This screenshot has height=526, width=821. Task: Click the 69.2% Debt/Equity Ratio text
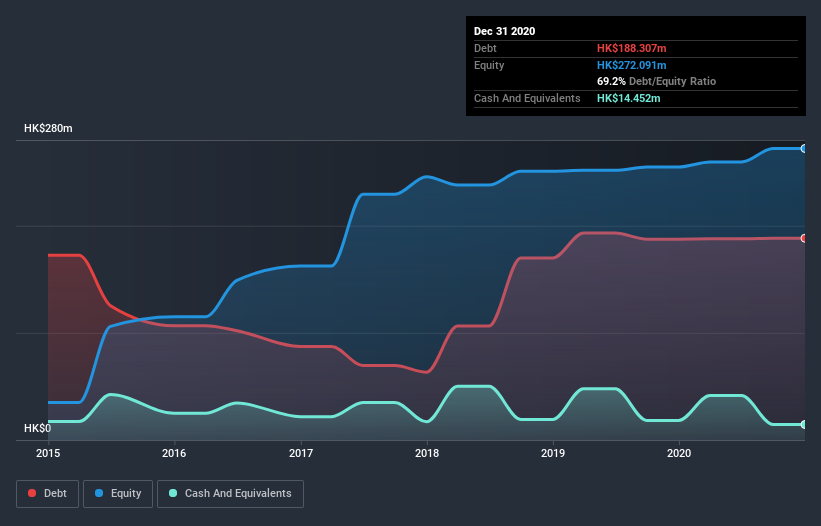656,81
